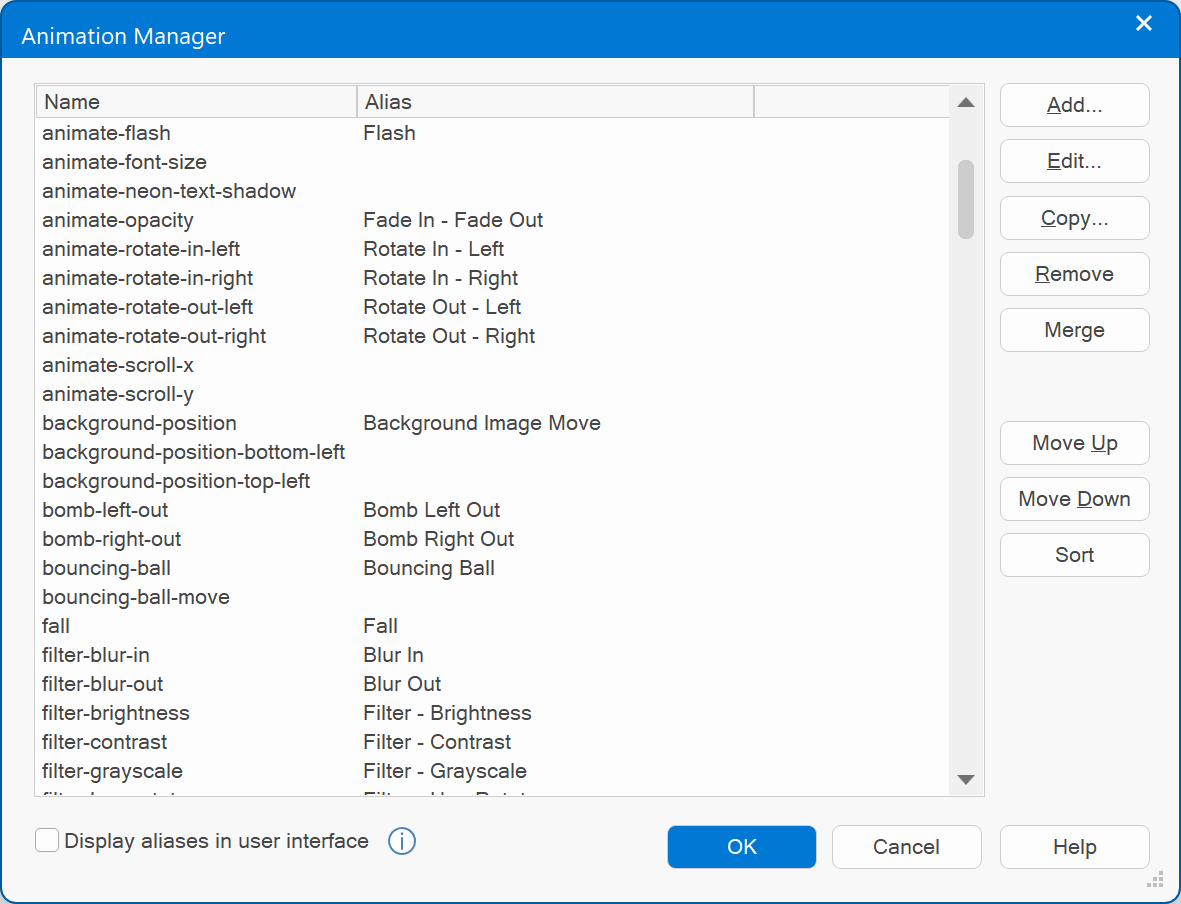Screen dimensions: 1181x904
Task: Confirm the dialog with OK
Action: click(741, 847)
